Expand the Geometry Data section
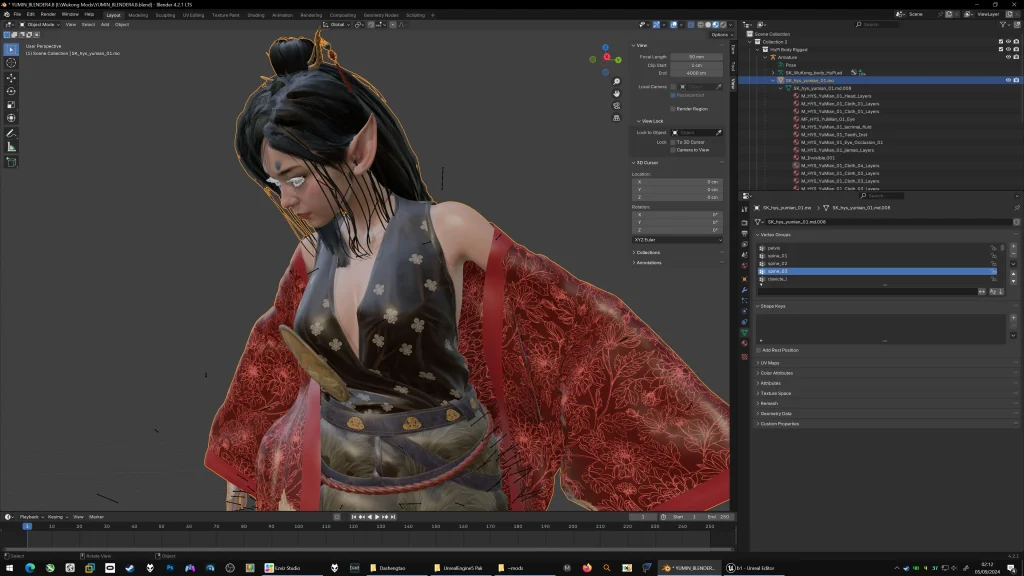Screen dimensions: 1024x576 pos(775,413)
